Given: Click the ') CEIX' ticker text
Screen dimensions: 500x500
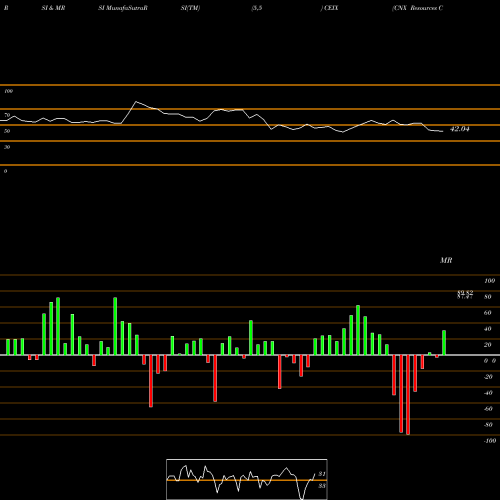Looking at the screenshot, I should coord(329,8).
